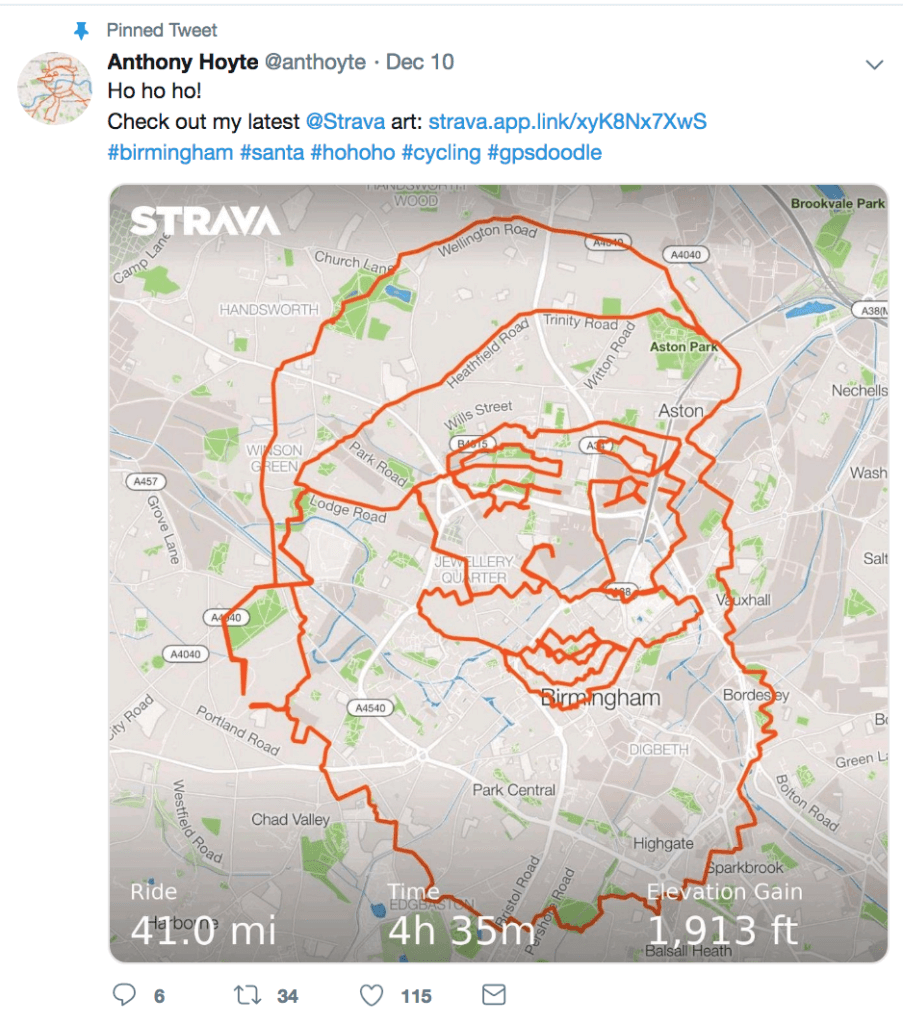The image size is (903, 1024).
Task: Click the retweet arrows icon
Action: 247,995
